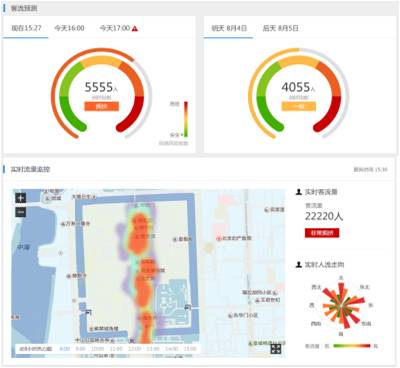Open fullscreen map view icon
Screen dimensions: 400x368
click(x=276, y=349)
